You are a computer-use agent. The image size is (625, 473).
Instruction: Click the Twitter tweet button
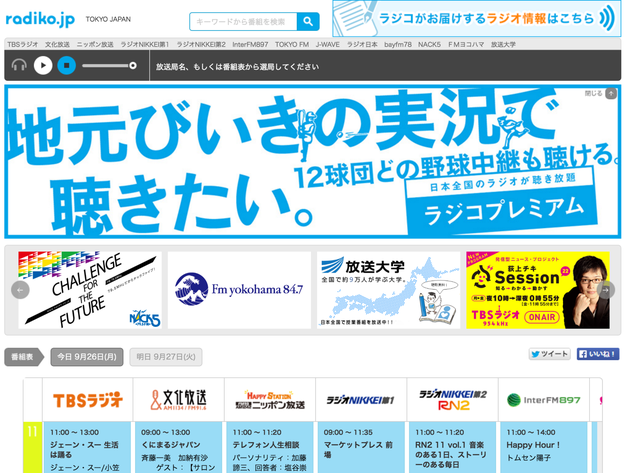pos(549,354)
